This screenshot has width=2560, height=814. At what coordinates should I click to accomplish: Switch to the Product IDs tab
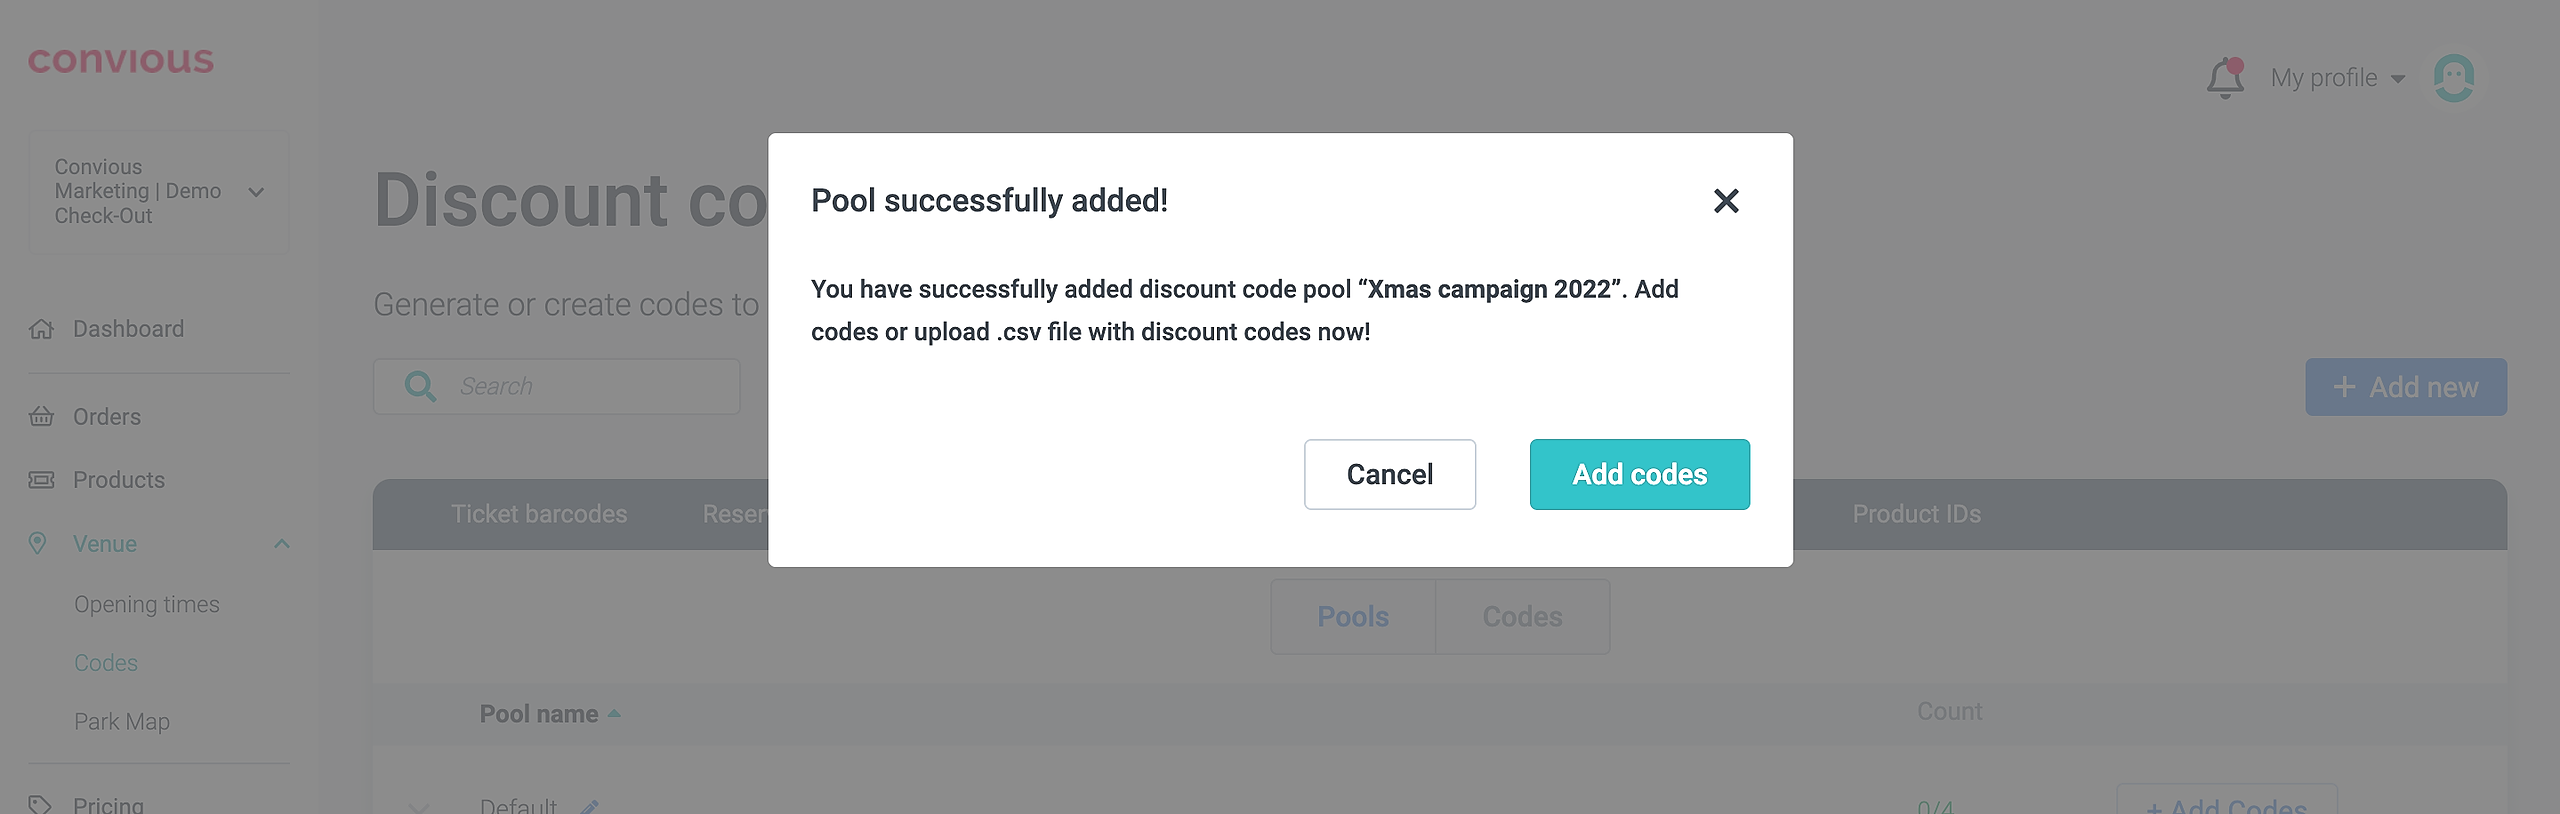pyautogui.click(x=1916, y=514)
